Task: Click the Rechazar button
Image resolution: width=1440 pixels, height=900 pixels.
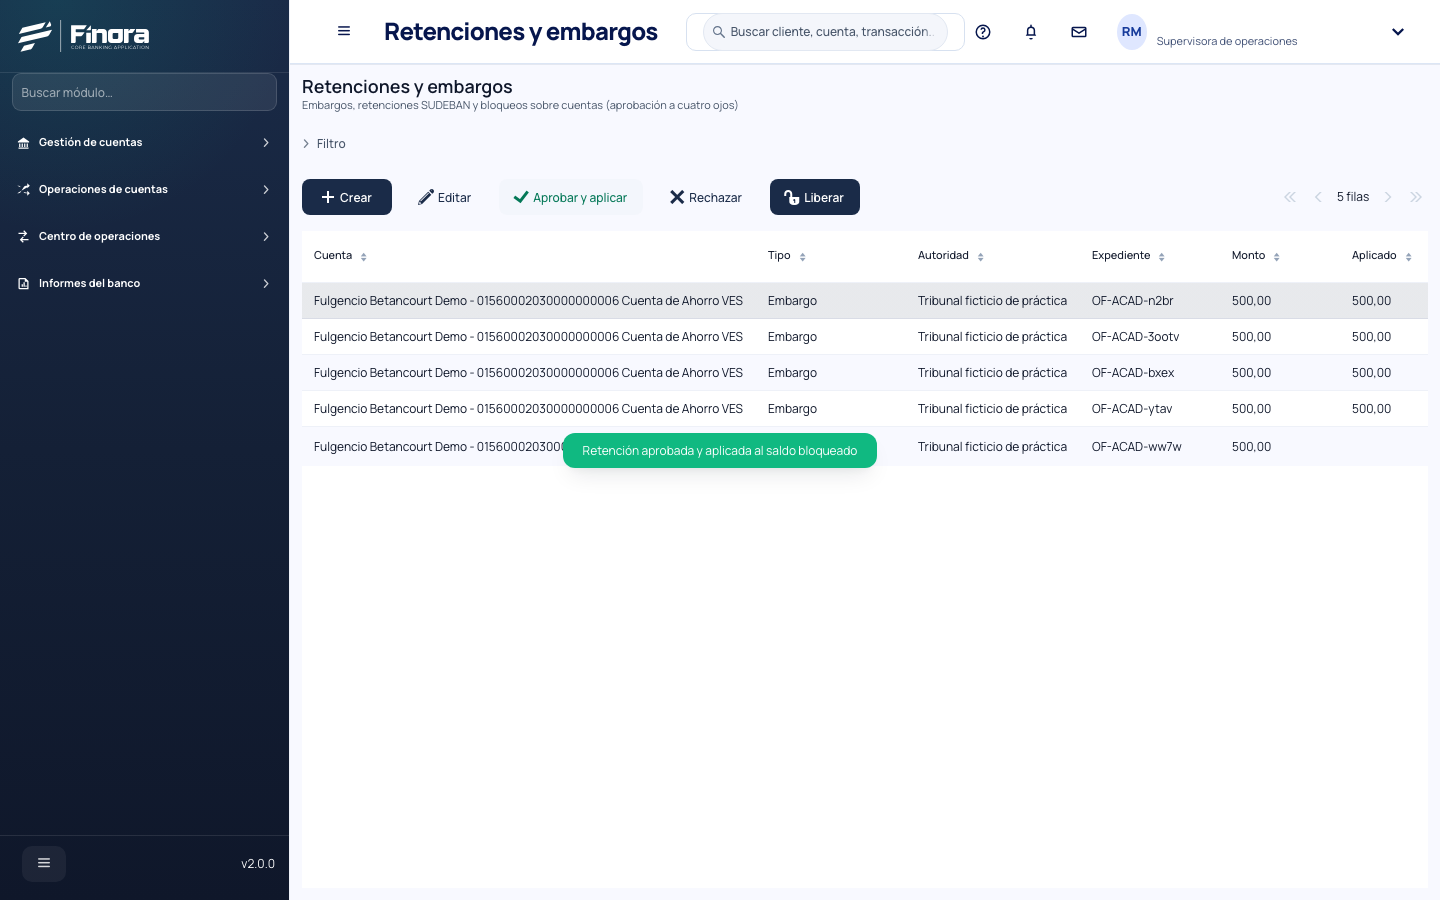Action: [706, 197]
